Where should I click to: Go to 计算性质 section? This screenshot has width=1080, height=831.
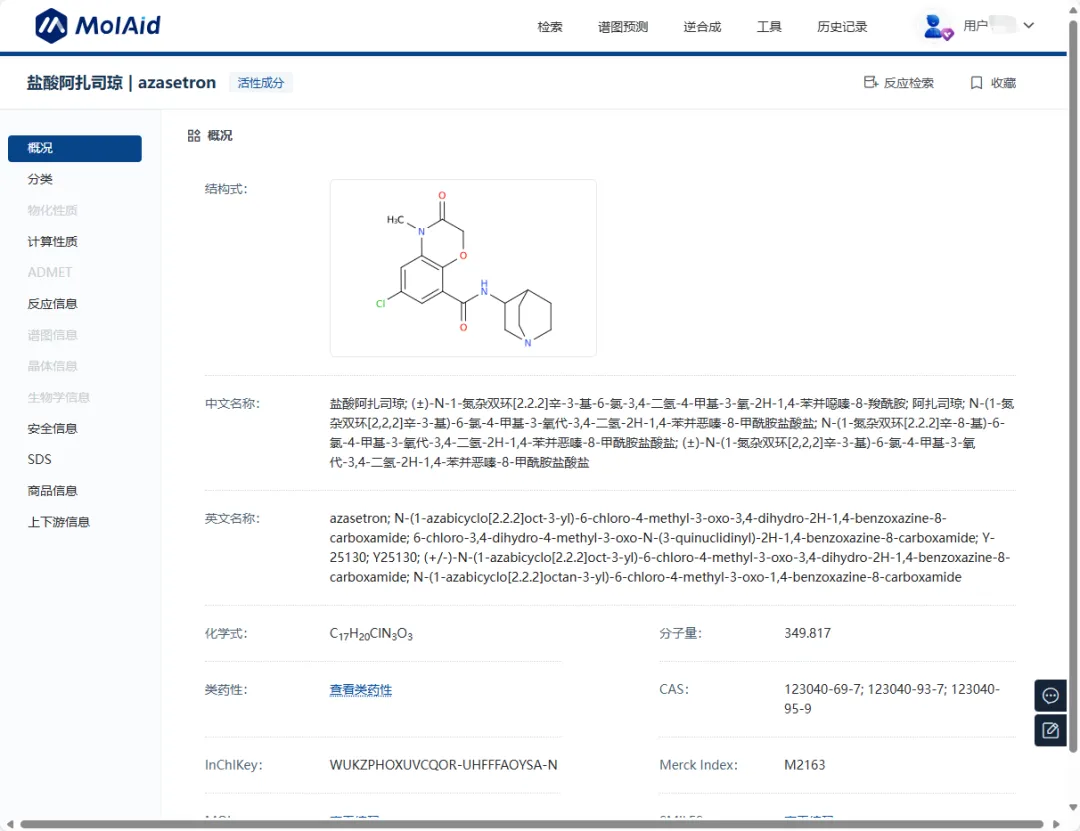tap(52, 241)
